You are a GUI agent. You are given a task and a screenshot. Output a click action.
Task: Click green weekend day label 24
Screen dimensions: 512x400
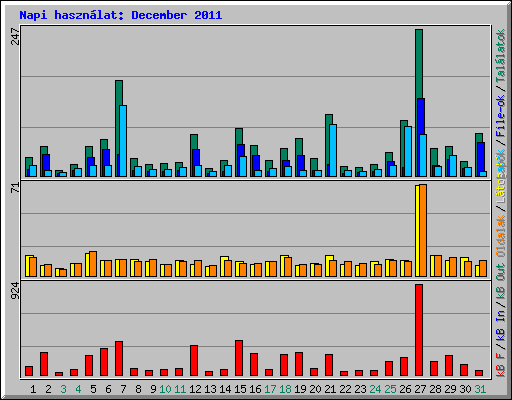(375, 389)
